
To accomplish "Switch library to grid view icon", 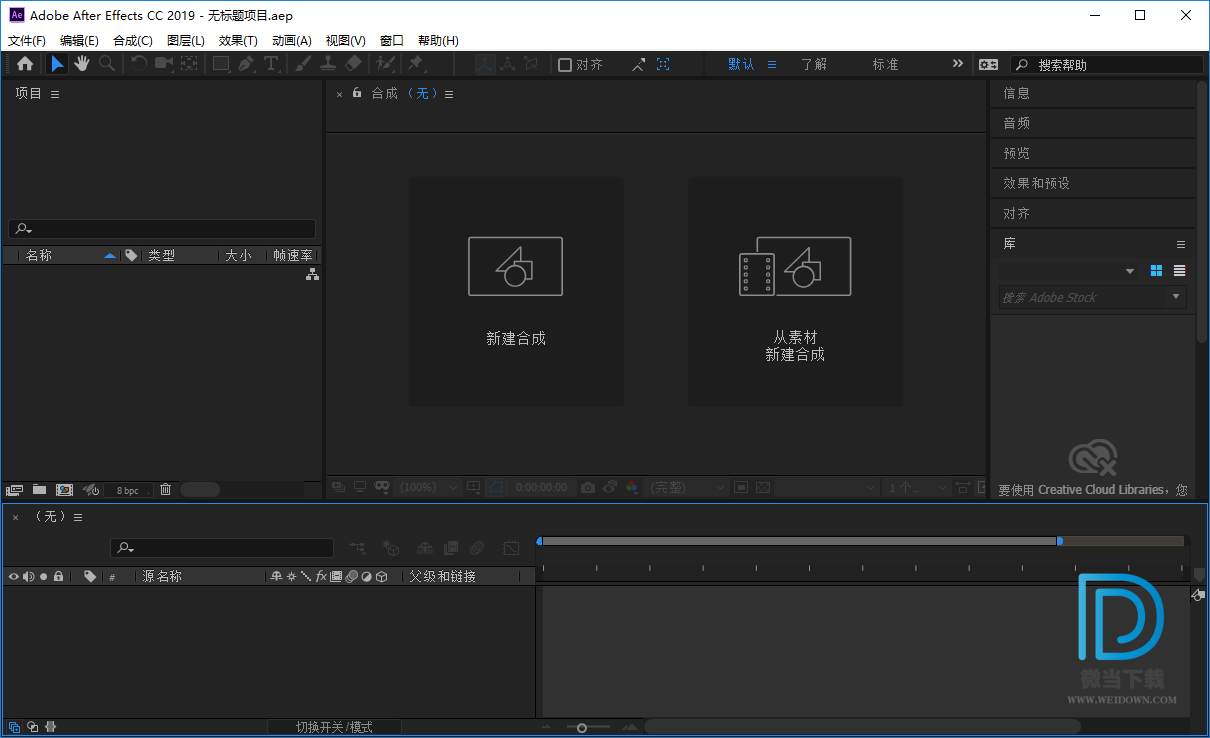I will [x=1157, y=271].
